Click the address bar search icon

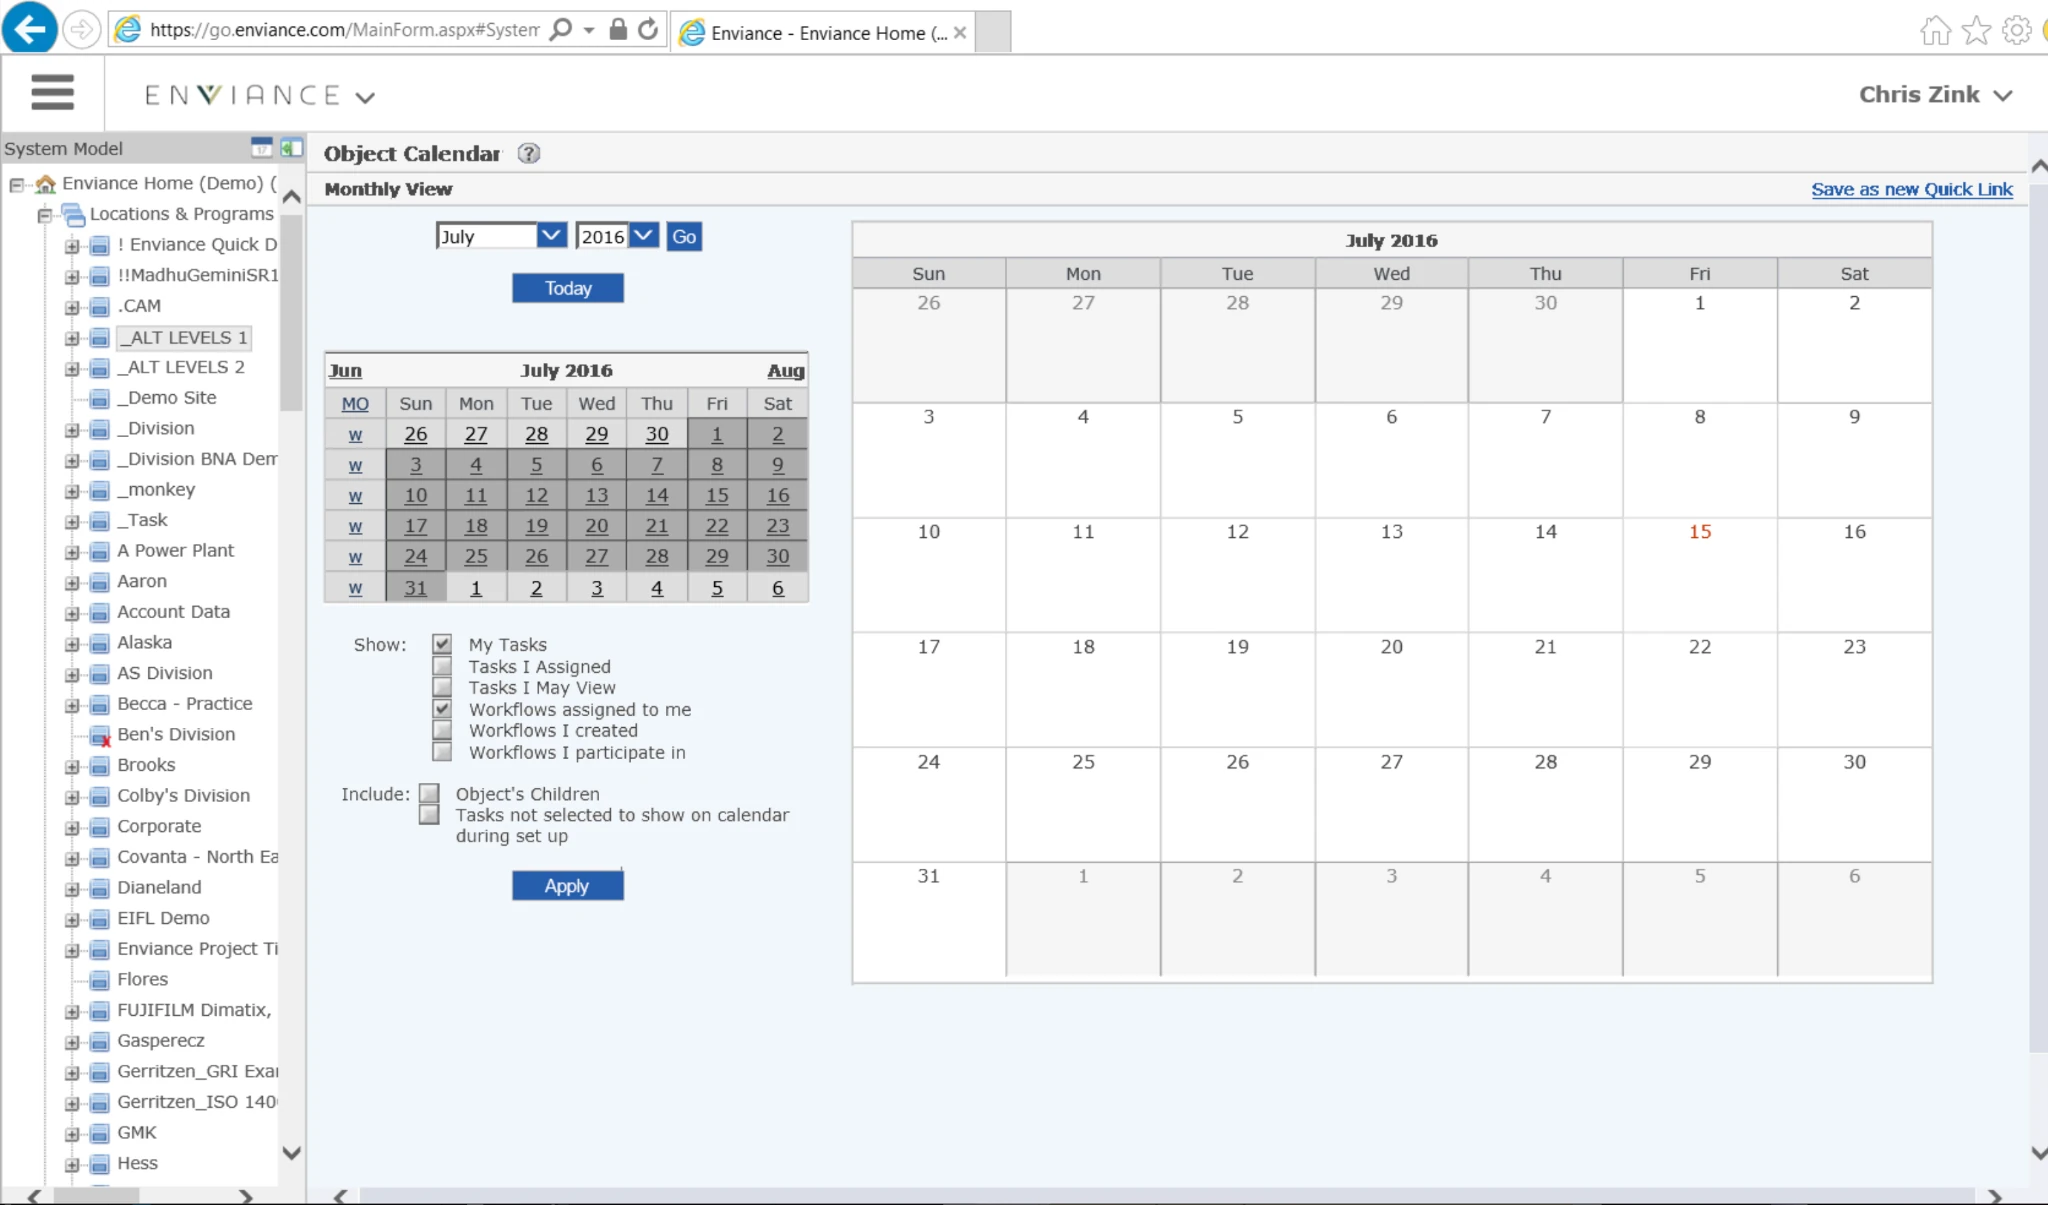pos(562,29)
